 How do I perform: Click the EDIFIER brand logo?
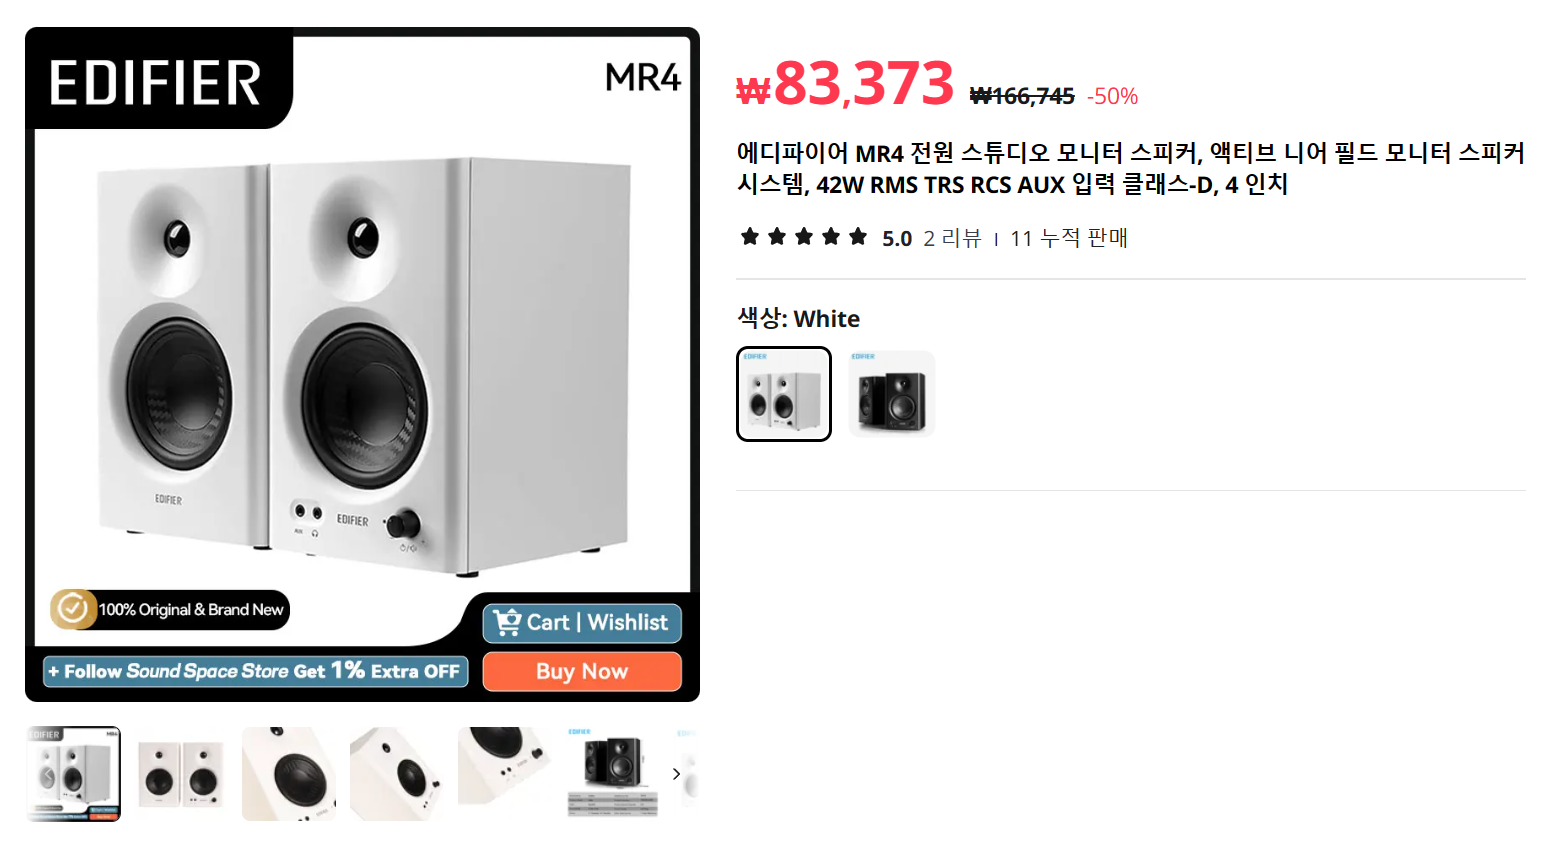156,82
